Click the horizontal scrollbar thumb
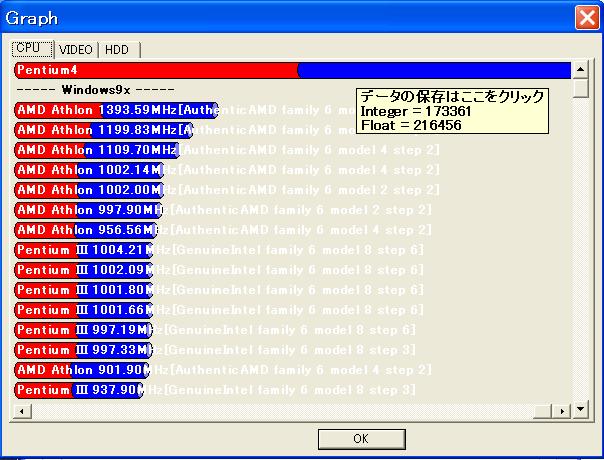604x460 pixels. (x=542, y=411)
